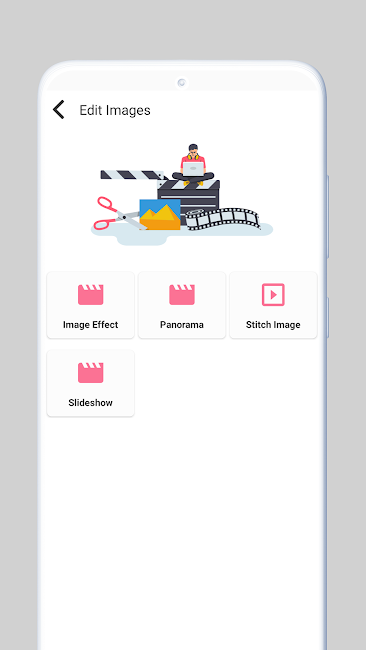Click the upper side button on the phone frame
This screenshot has height=650, width=366.
point(327,216)
